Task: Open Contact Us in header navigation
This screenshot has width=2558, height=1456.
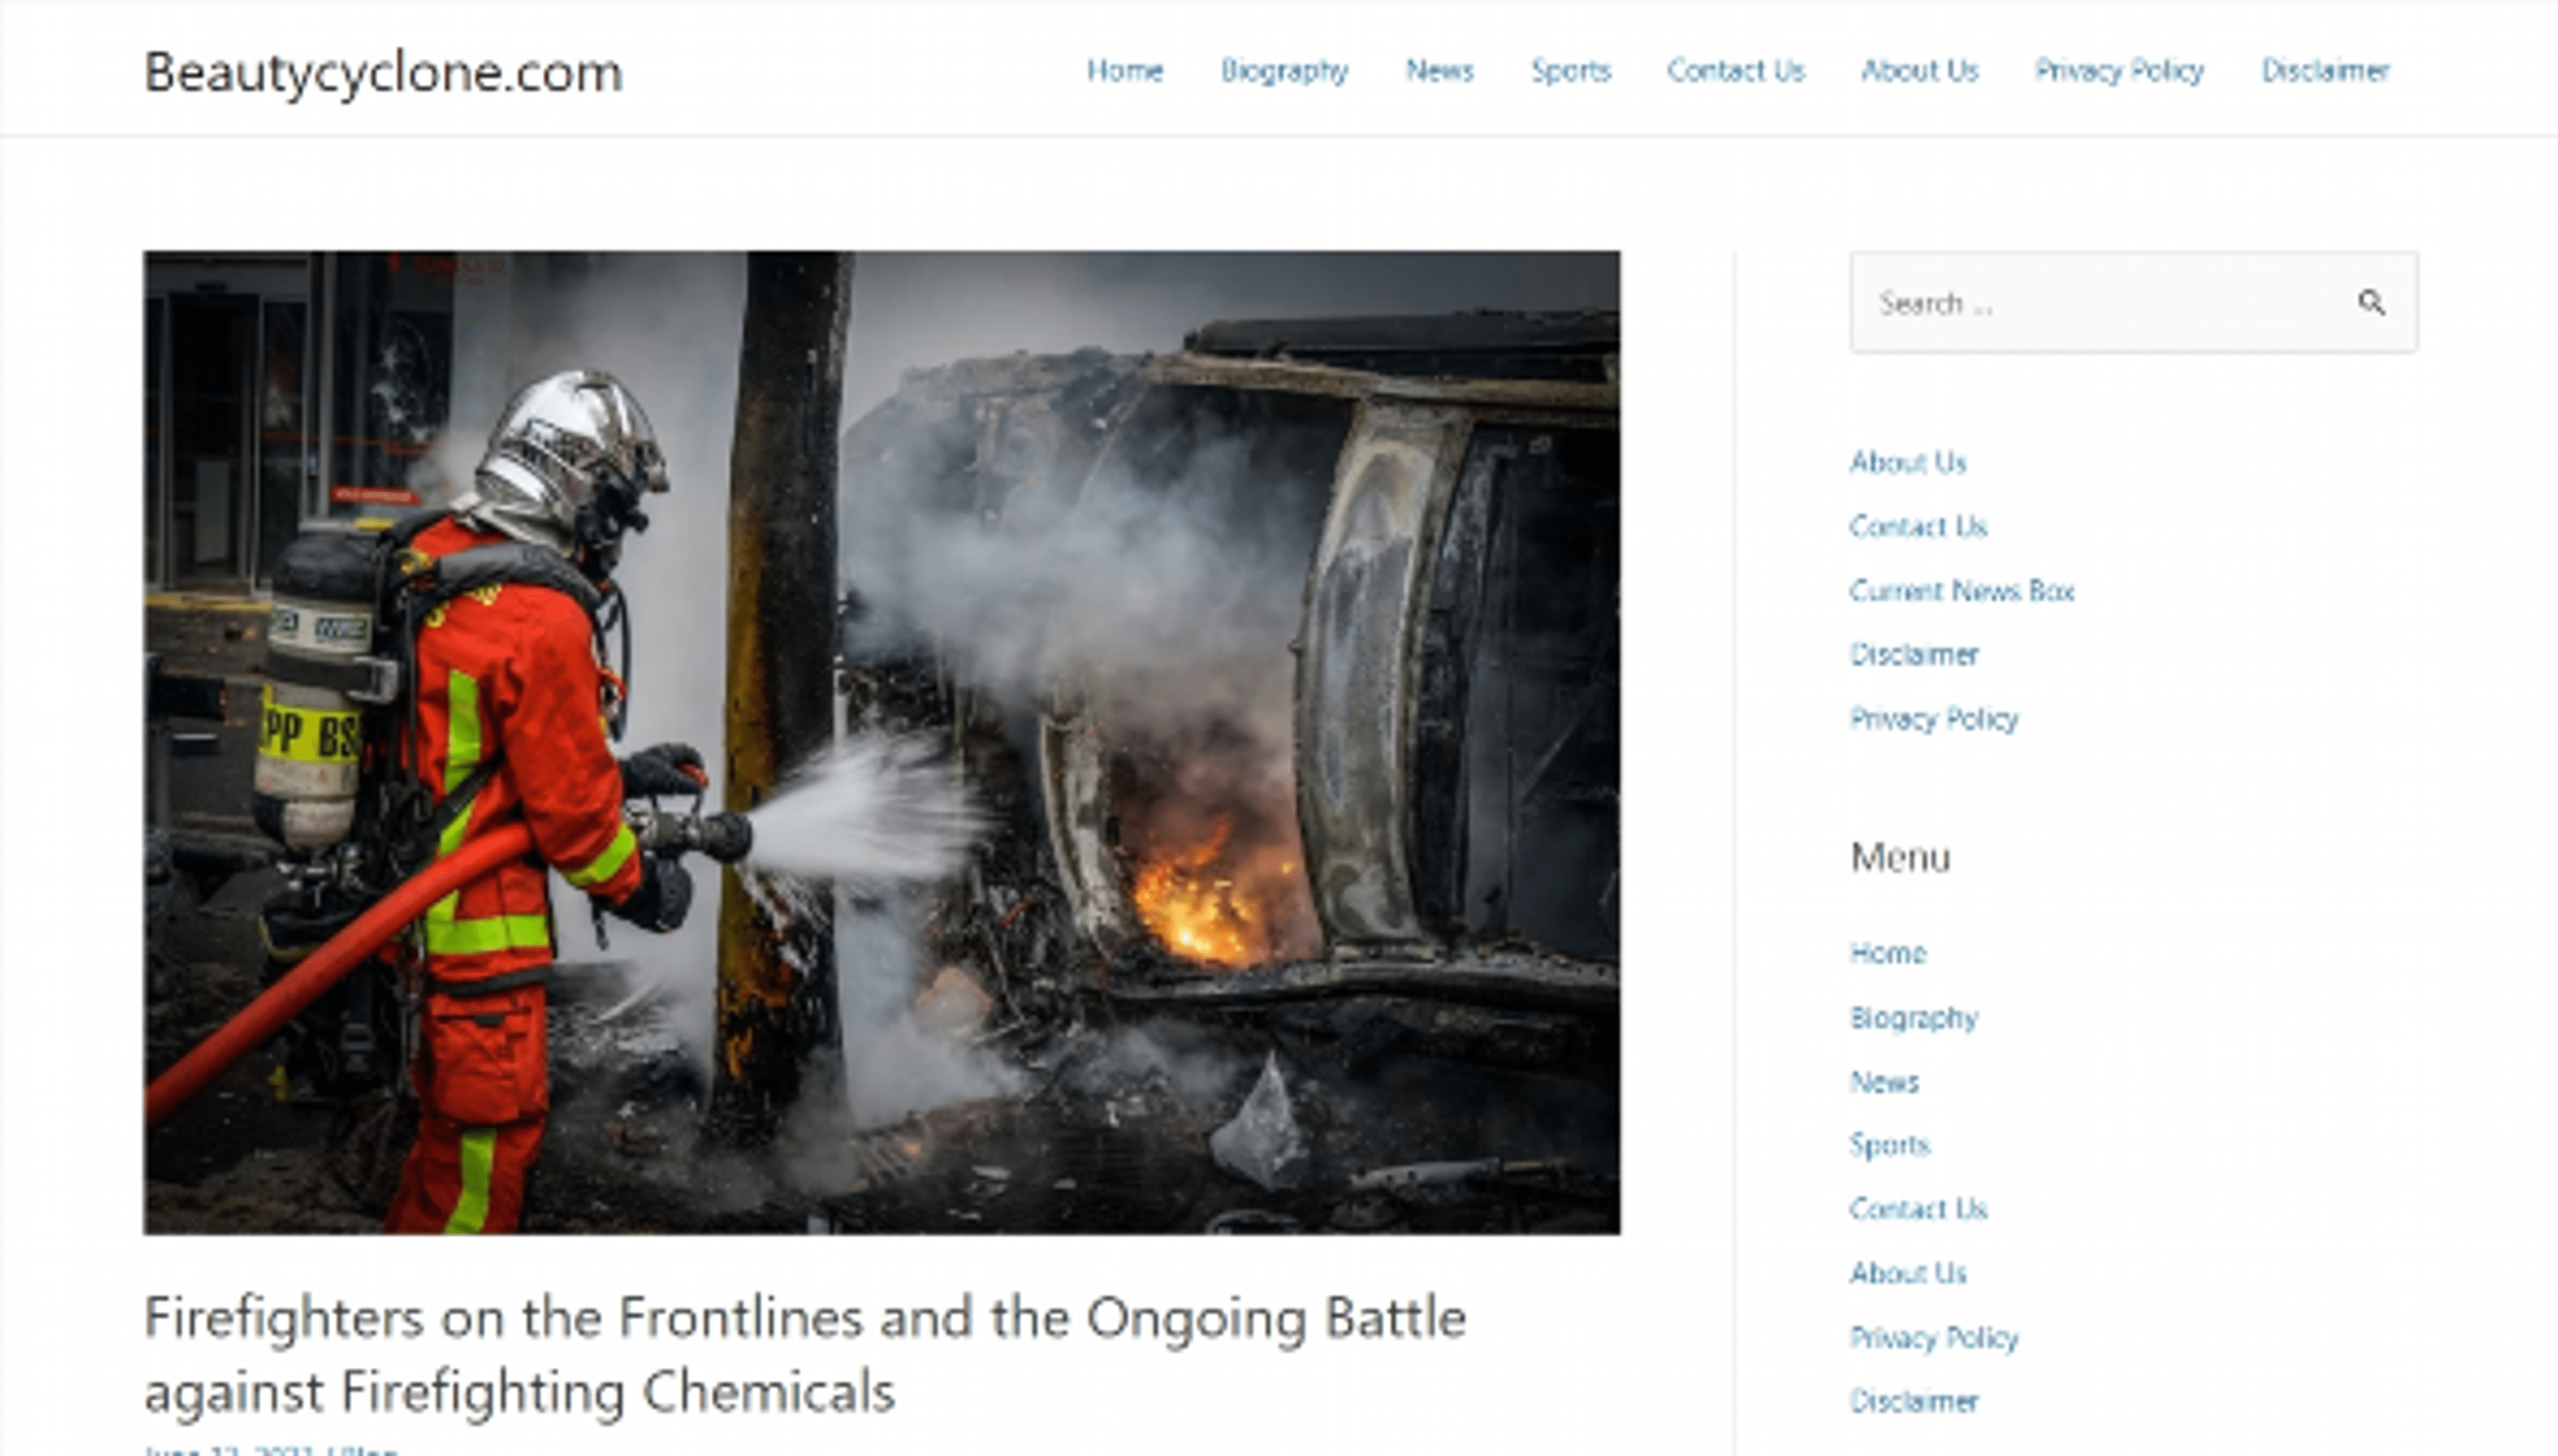Action: pos(1736,71)
